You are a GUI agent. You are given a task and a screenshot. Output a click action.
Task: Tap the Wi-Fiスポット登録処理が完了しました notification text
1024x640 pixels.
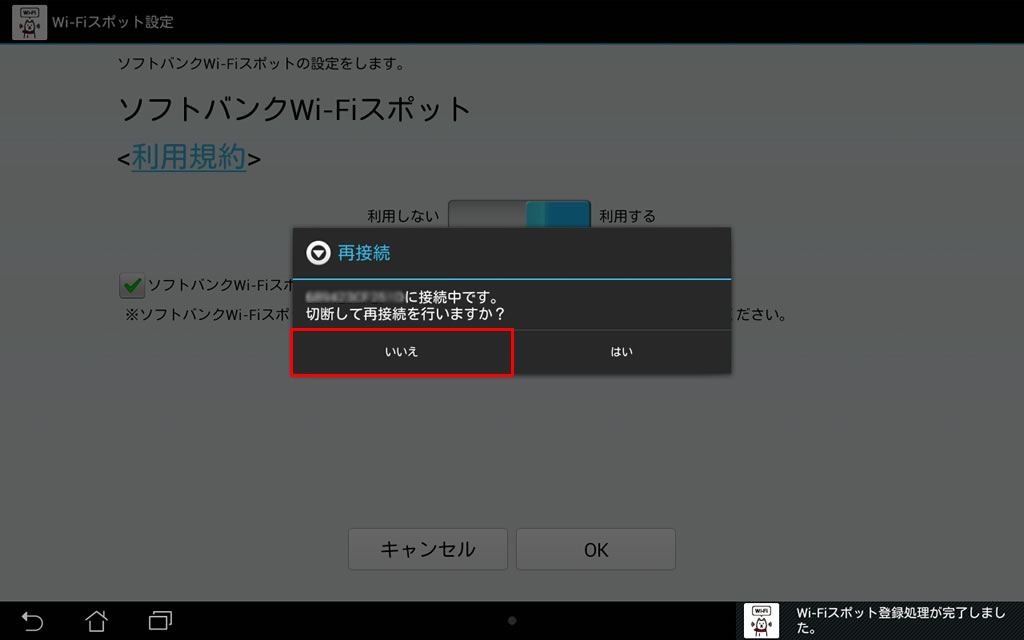coord(901,620)
